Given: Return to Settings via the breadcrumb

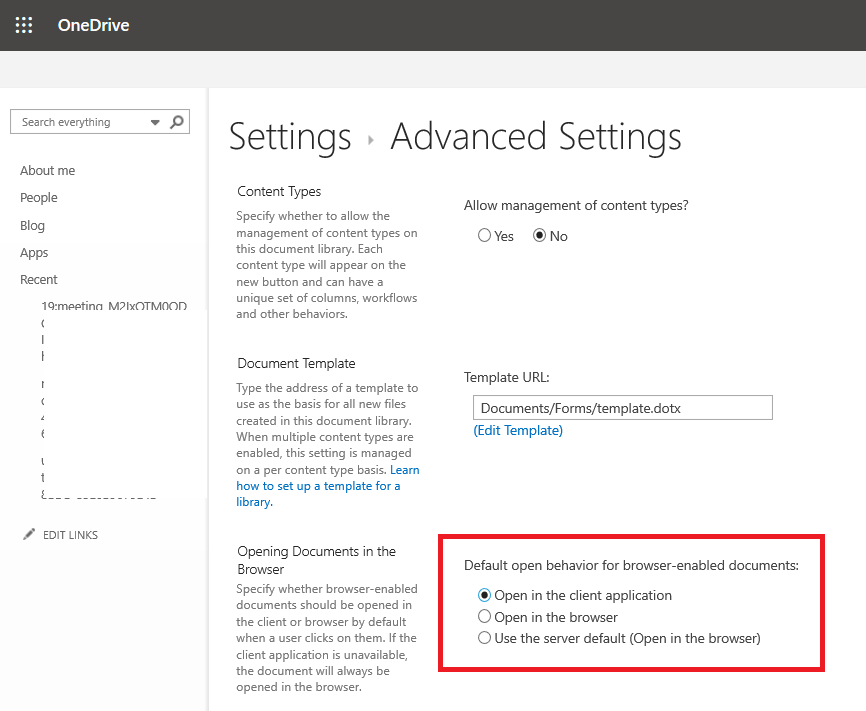Looking at the screenshot, I should pos(290,137).
